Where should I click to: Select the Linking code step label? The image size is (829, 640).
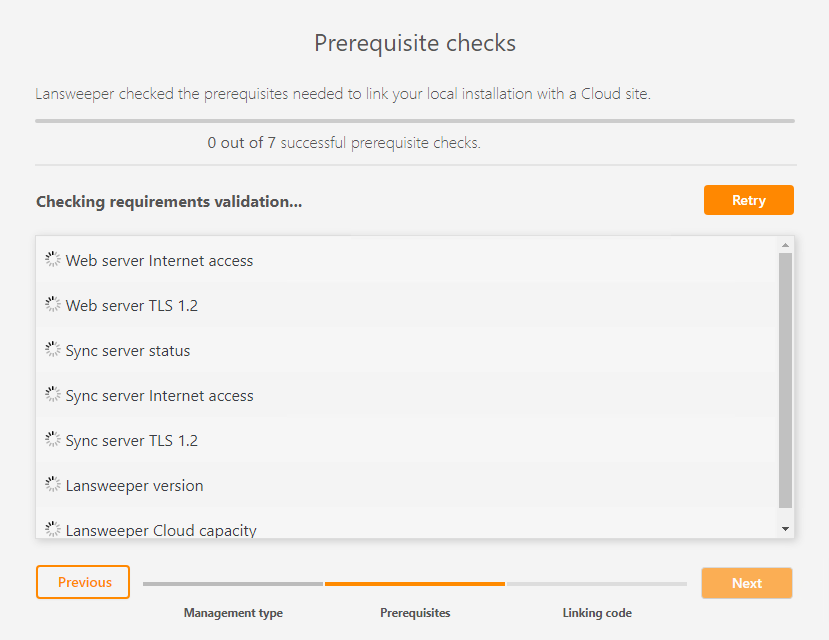click(597, 613)
